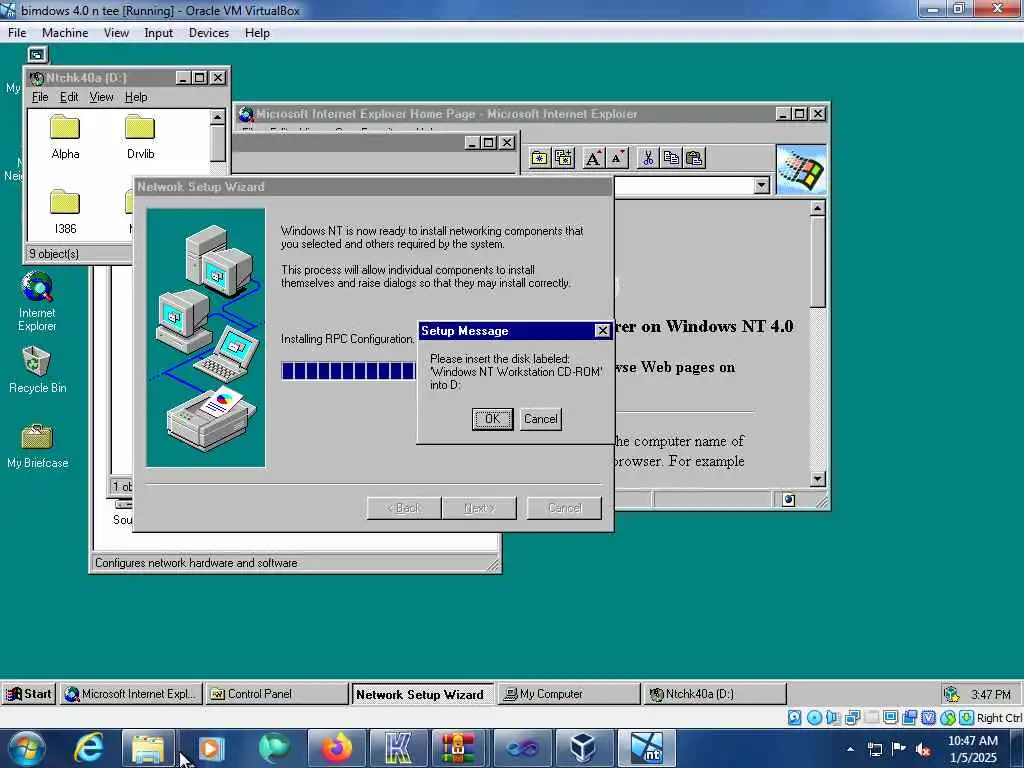Click the '9 object(s)' status bar text
This screenshot has height=768, width=1024.
pos(54,253)
